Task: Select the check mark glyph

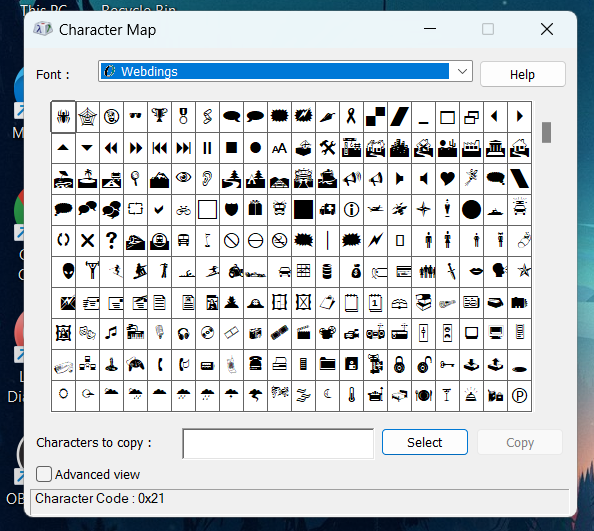Action: tap(159, 210)
